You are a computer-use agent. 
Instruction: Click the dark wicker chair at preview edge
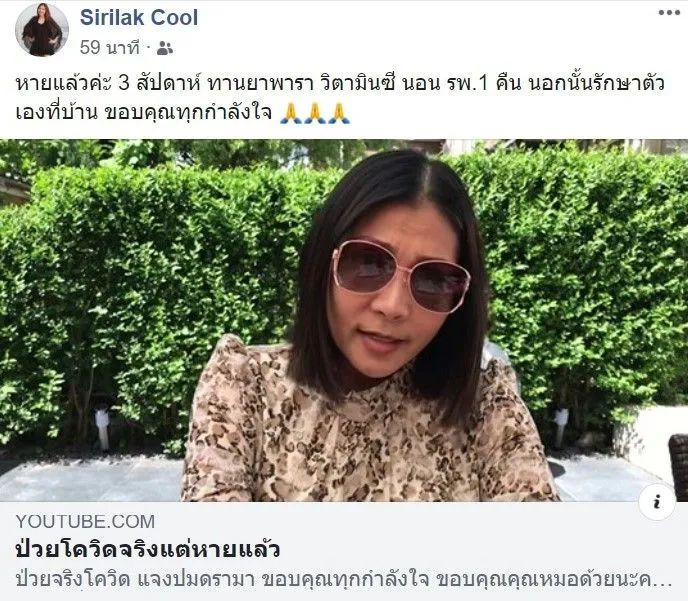[x=678, y=467]
